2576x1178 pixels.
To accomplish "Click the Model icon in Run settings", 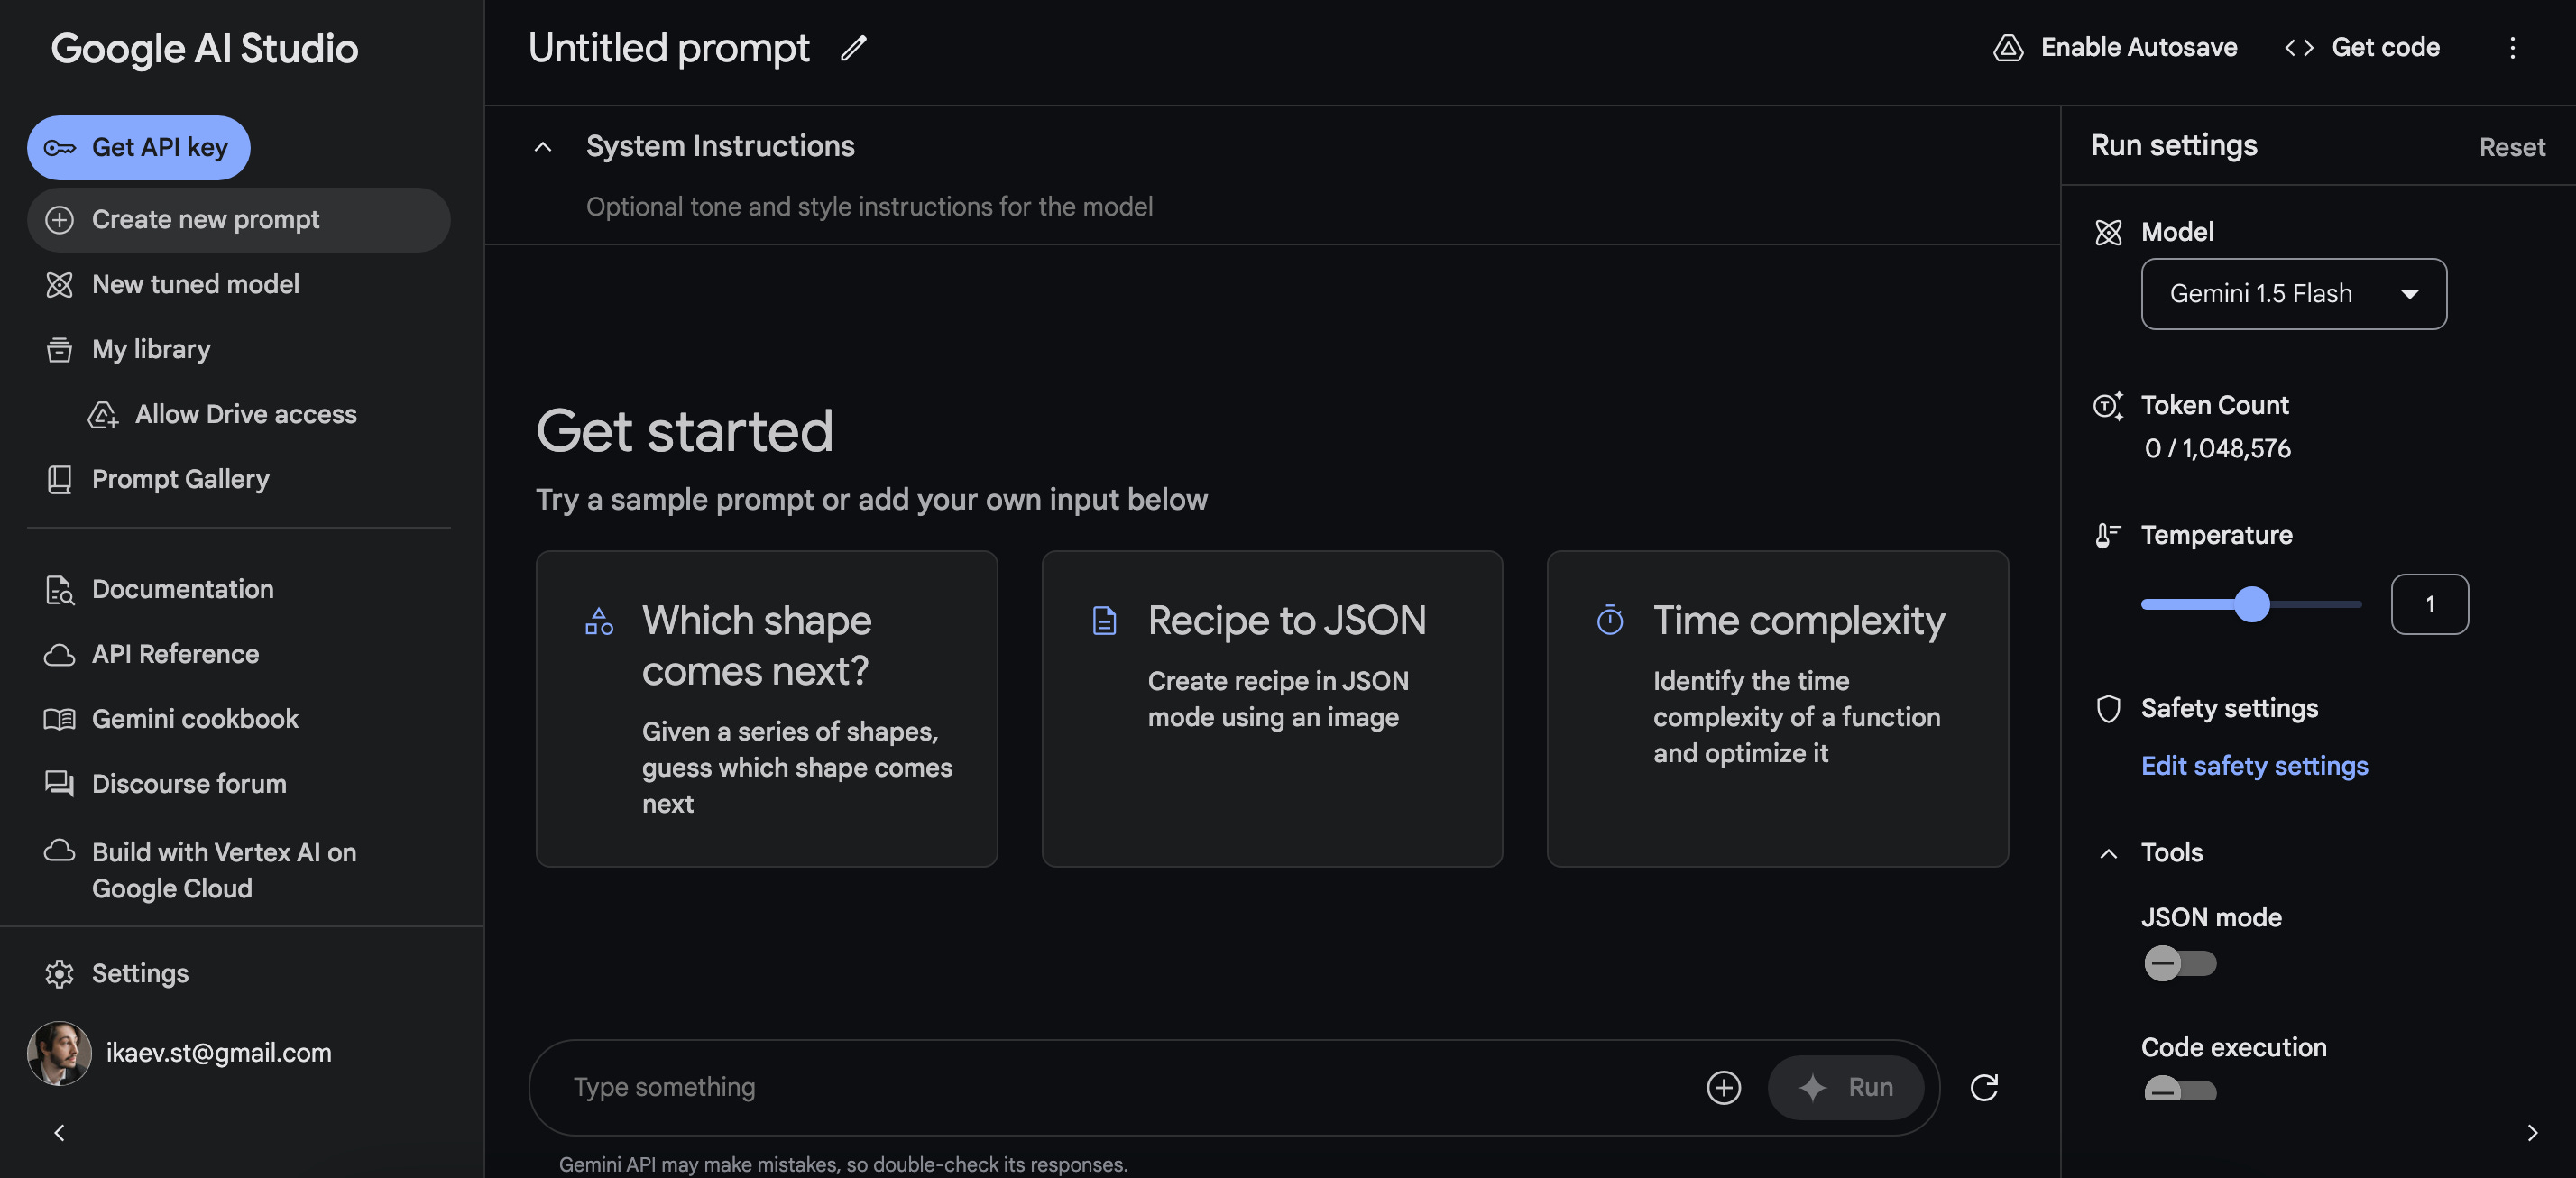I will (2108, 233).
